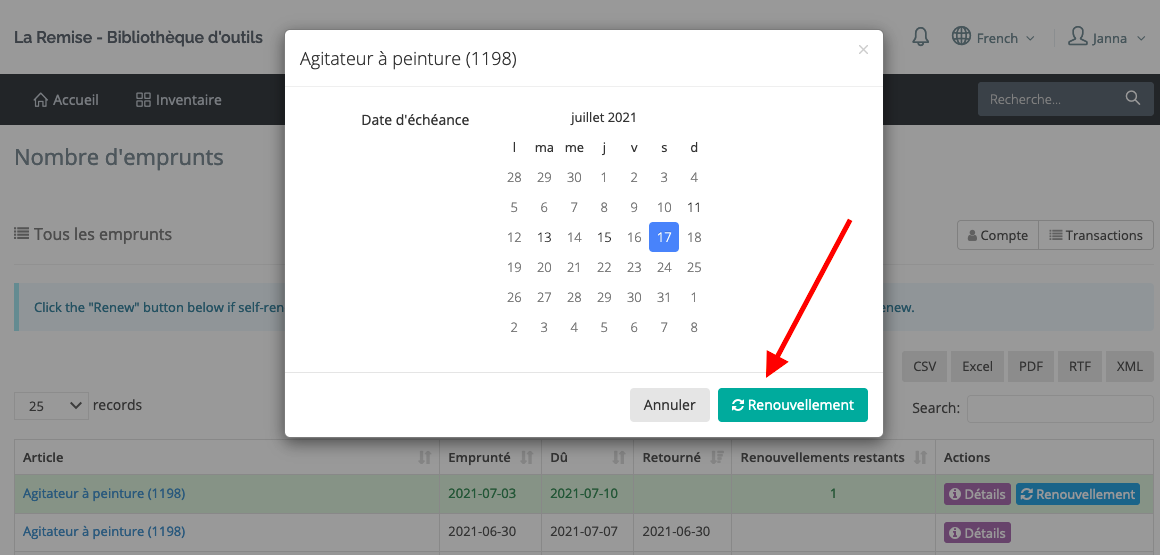Click the purple Détails button in first row
Image resolution: width=1160 pixels, height=555 pixels.
[x=977, y=494]
